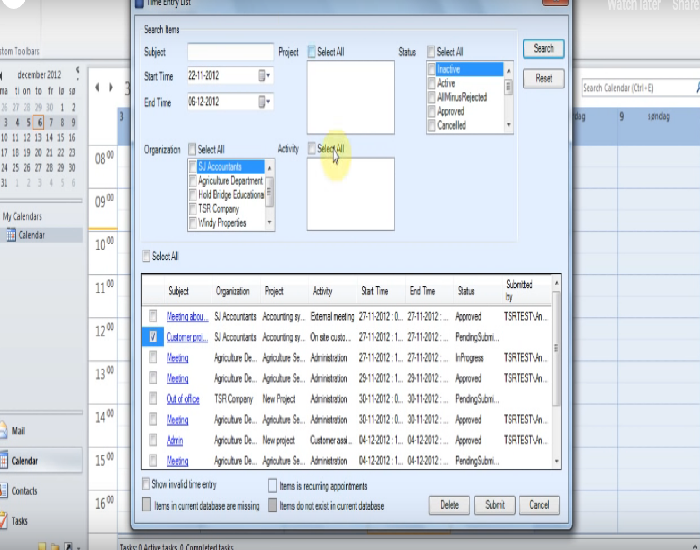Toggle results list Select All checkbox
Image resolution: width=700 pixels, height=550 pixels.
tap(146, 256)
